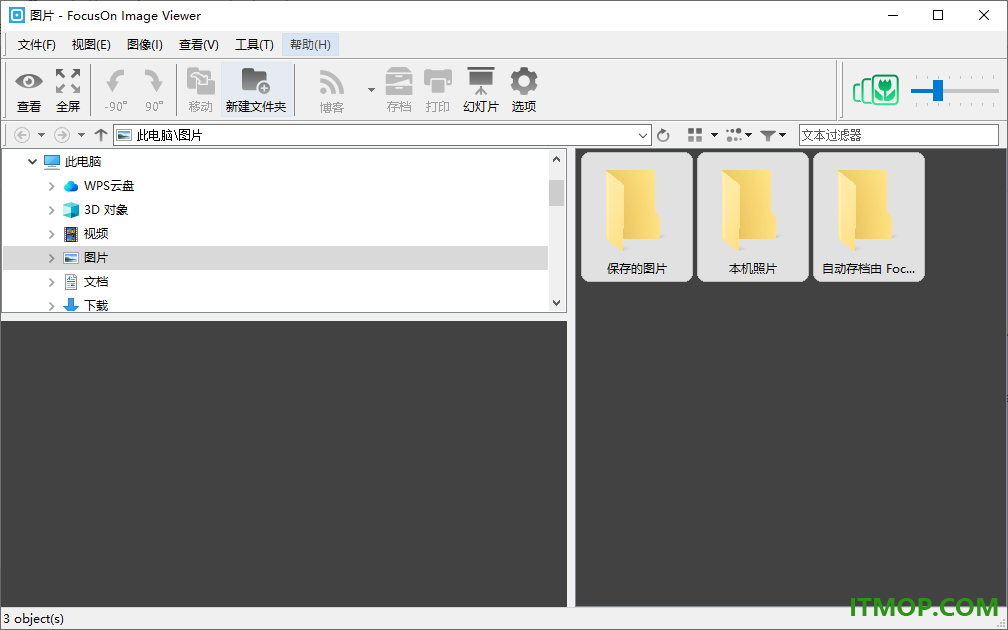Expand the 文档 tree node
This screenshot has width=1008, height=630.
[x=51, y=282]
